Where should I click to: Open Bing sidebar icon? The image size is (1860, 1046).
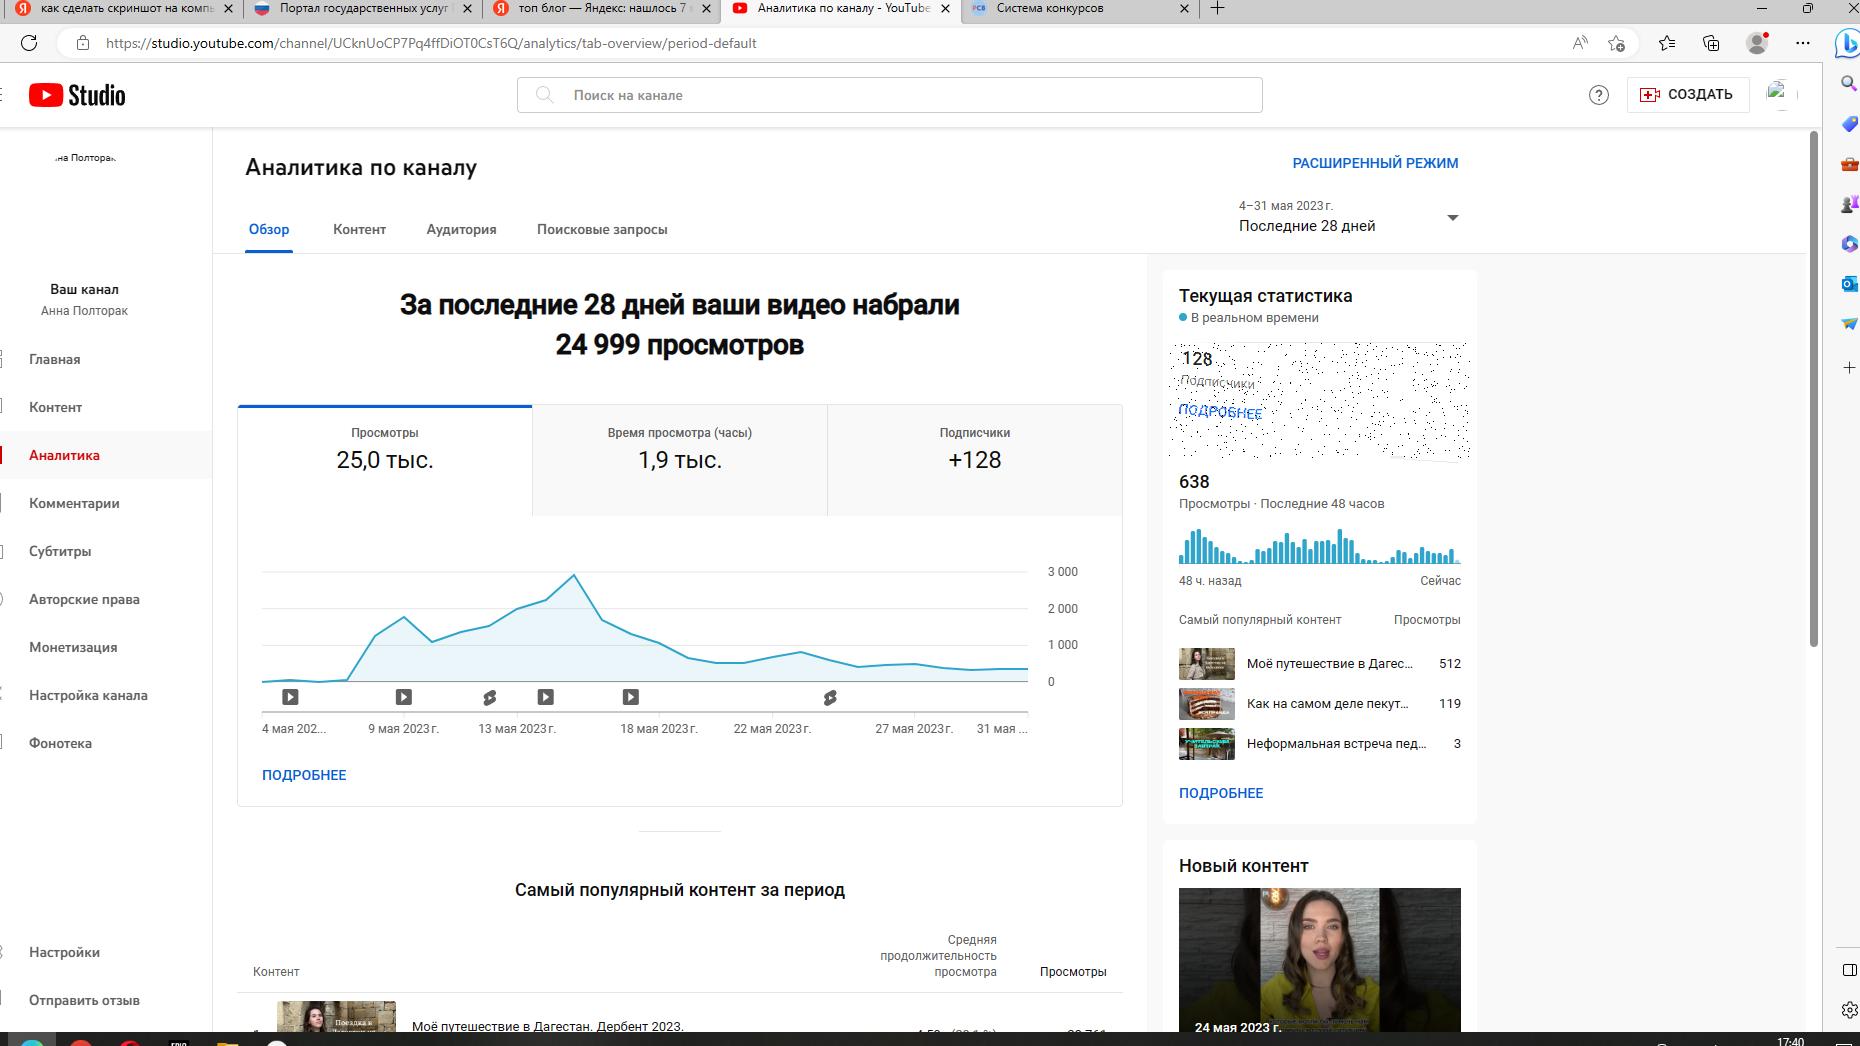point(1847,44)
